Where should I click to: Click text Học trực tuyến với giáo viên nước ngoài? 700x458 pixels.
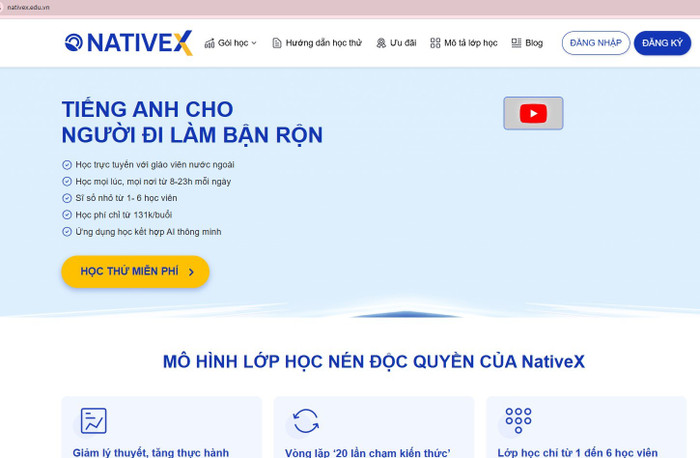click(155, 165)
